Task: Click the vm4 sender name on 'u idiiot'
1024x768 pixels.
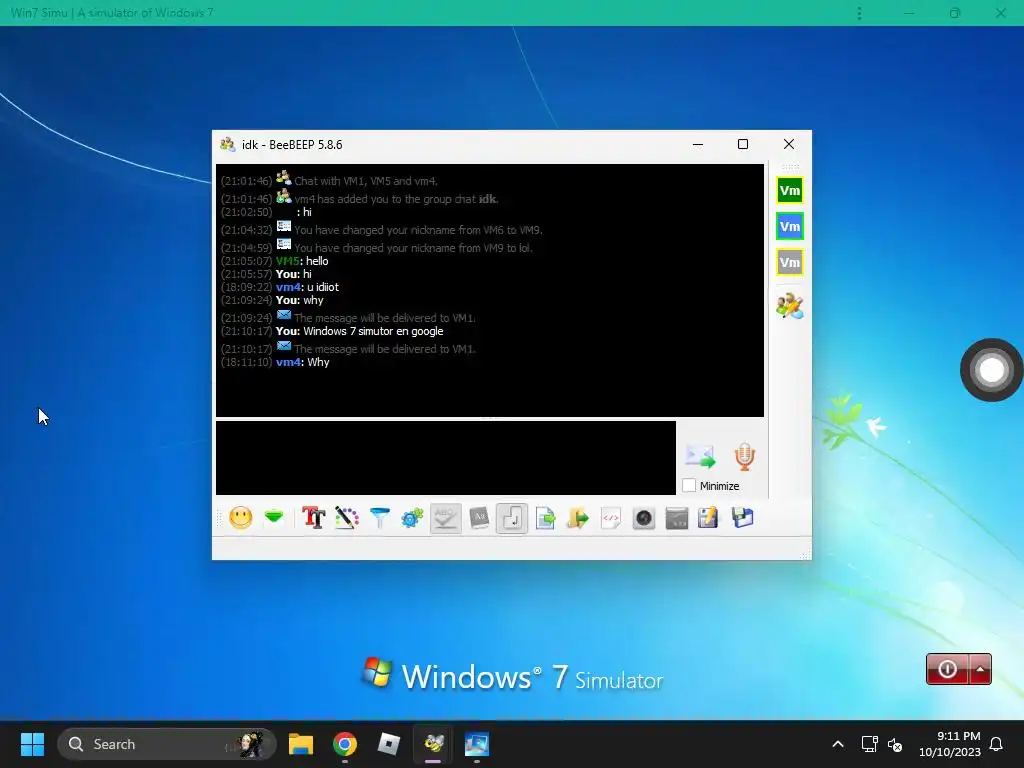Action: [x=288, y=287]
